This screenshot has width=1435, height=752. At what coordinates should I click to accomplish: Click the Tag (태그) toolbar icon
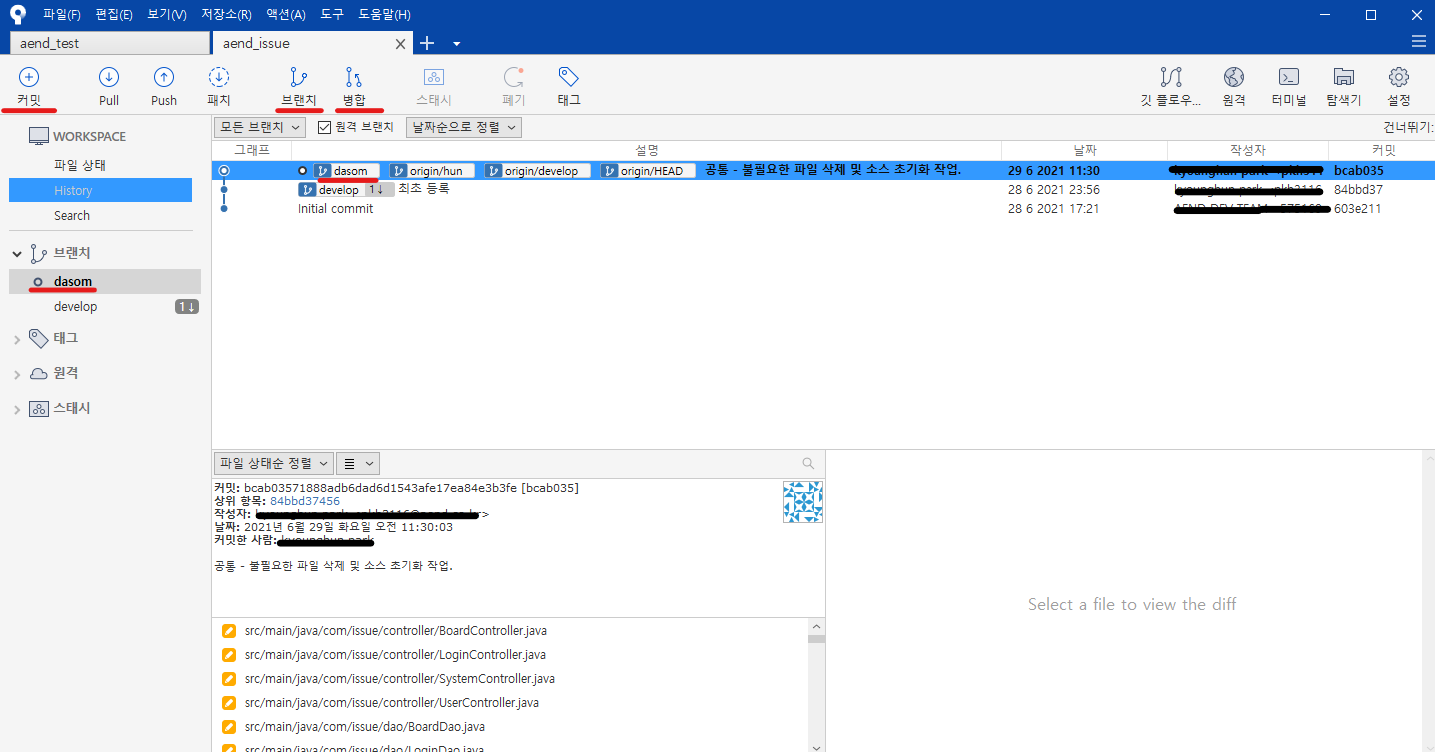click(569, 77)
